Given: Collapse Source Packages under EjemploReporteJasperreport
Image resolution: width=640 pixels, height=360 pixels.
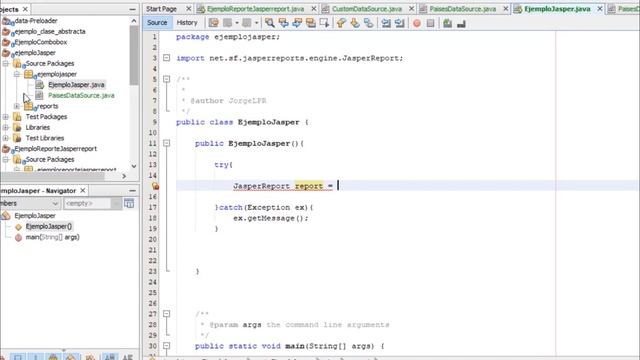Looking at the screenshot, I should click(6, 160).
